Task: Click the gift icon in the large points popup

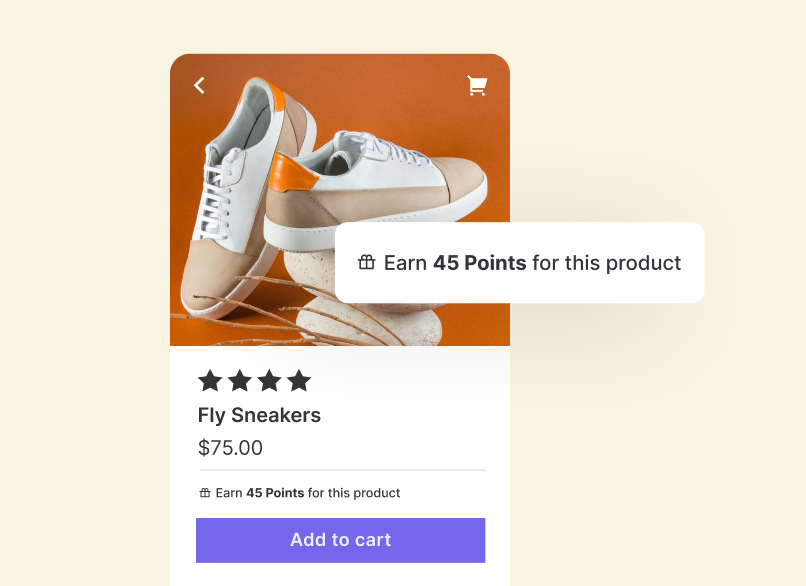Action: click(367, 263)
